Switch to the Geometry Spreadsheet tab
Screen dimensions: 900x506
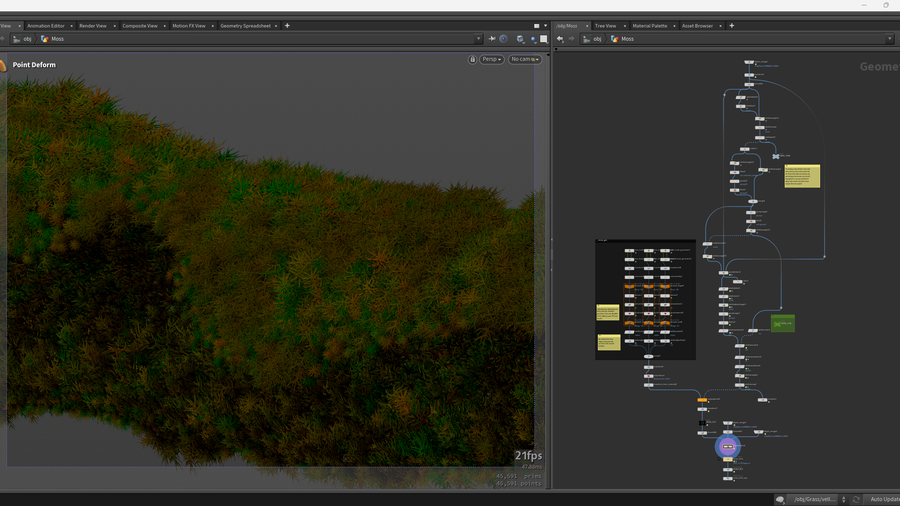click(x=247, y=26)
